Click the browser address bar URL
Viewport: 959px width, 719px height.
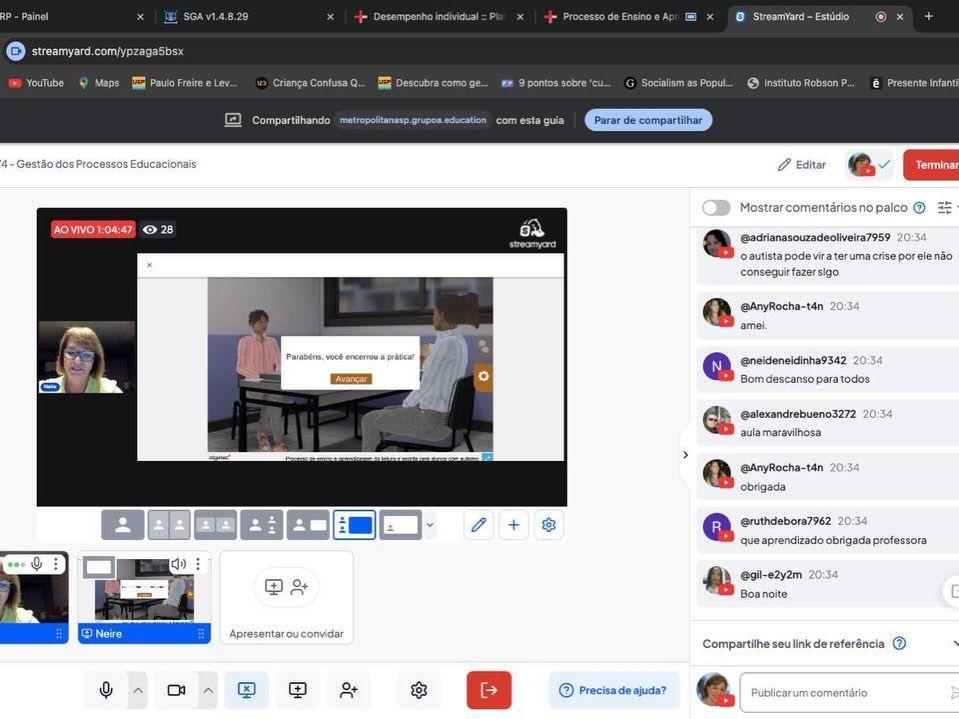[108, 51]
